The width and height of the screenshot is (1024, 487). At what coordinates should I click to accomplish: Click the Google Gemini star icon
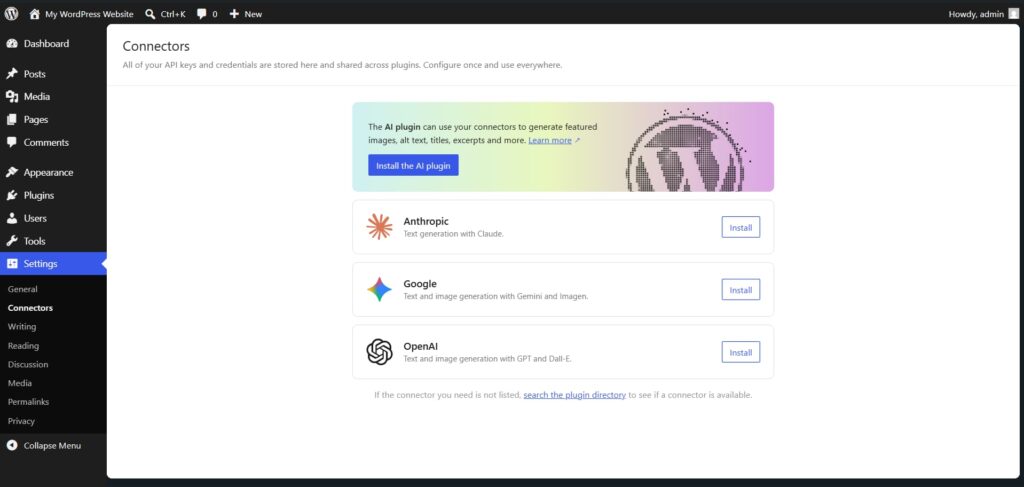click(379, 290)
